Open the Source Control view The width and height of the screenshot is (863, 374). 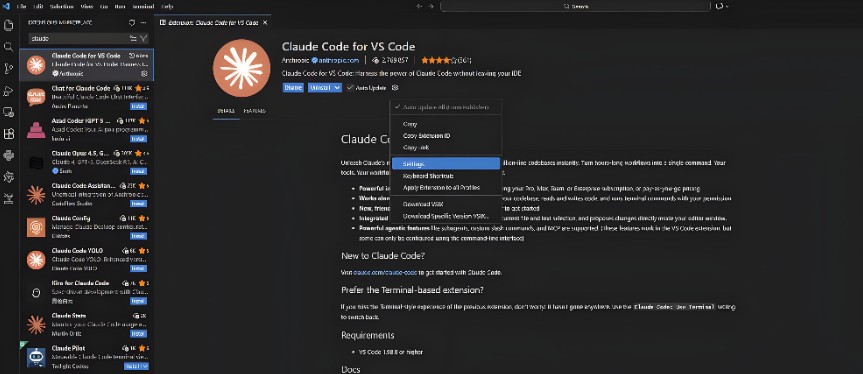(8, 69)
